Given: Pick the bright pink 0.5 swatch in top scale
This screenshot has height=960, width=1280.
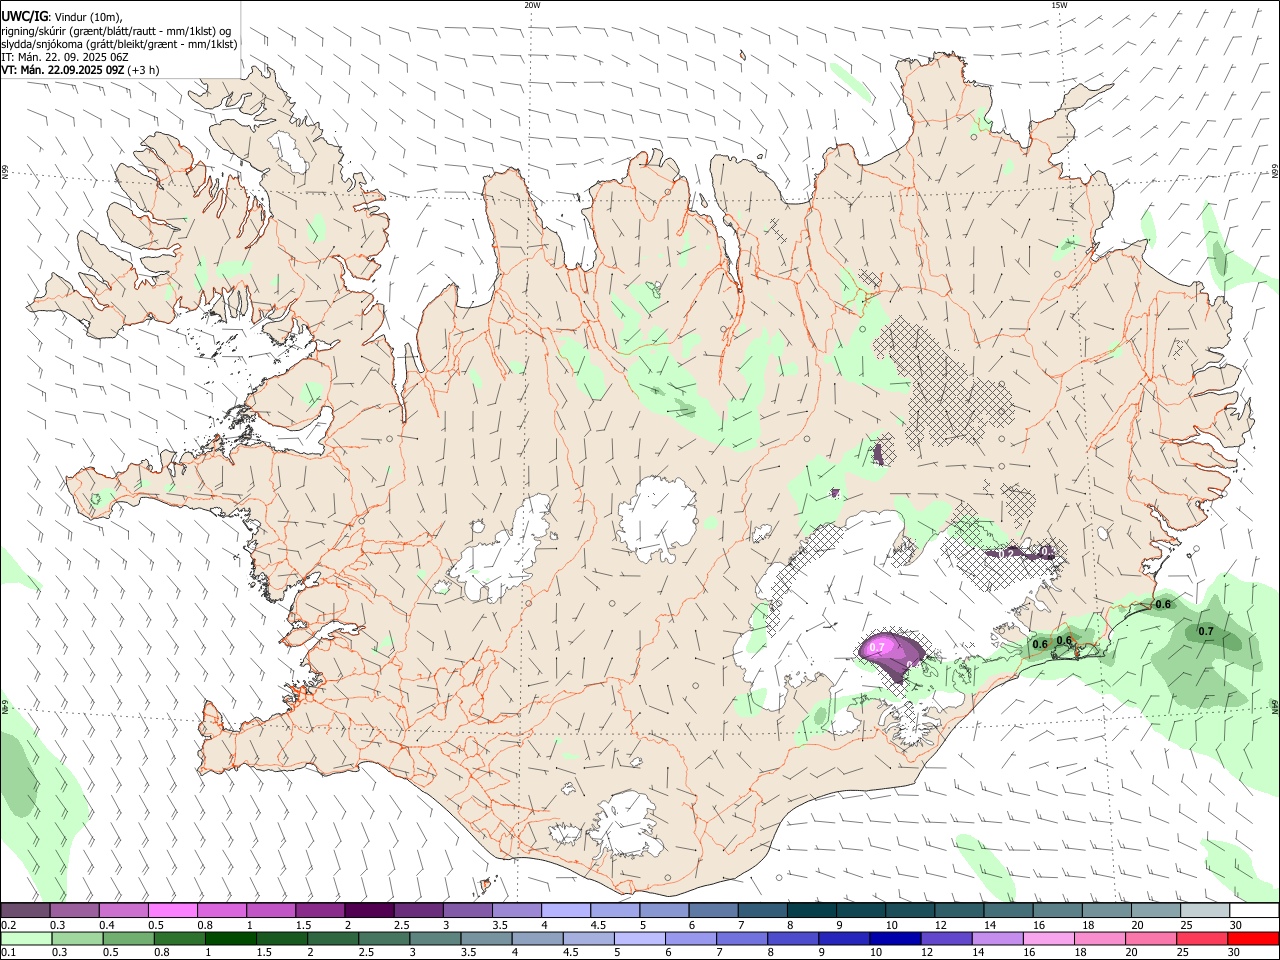Looking at the screenshot, I should coord(173,911).
